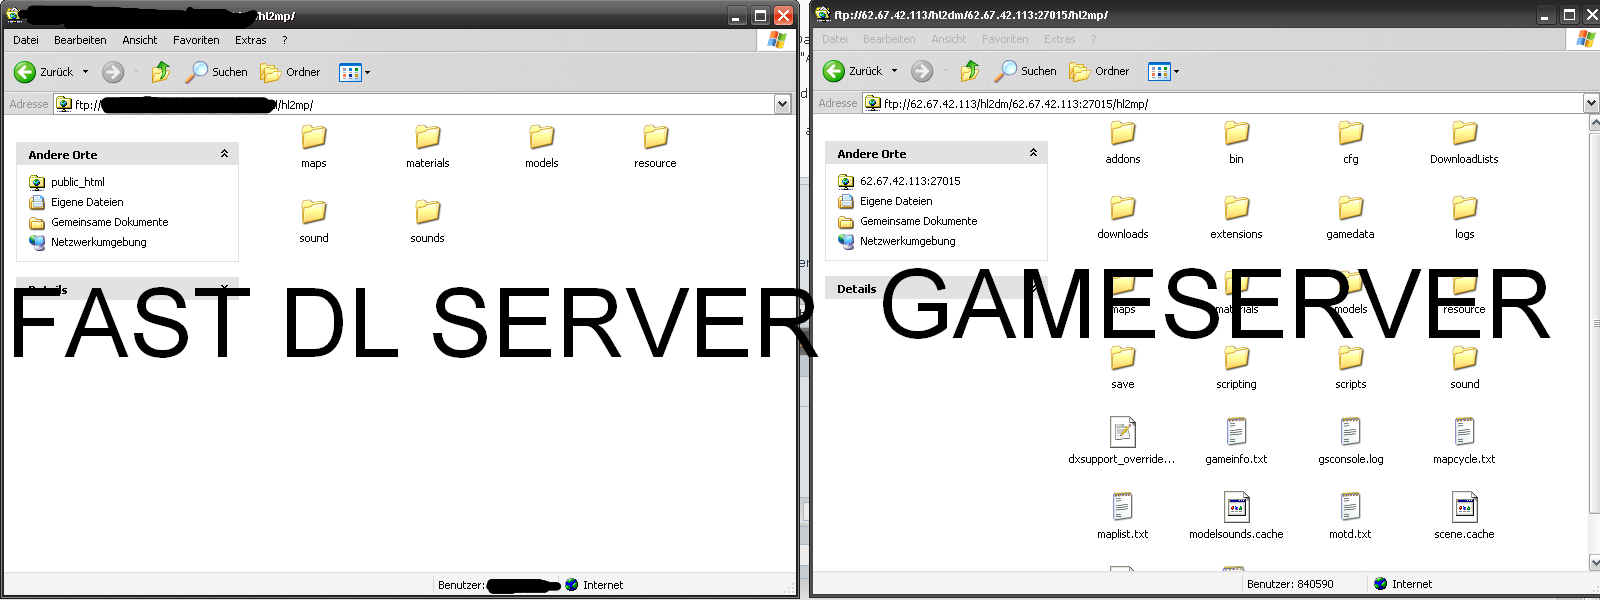Open the Favoriten menu in left window
The width and height of the screenshot is (1600, 600).
pos(196,40)
